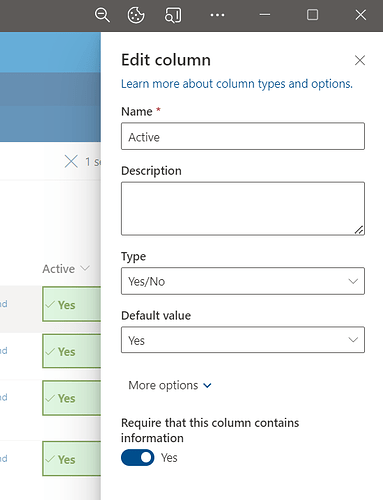Open the three-dots more menu

click(x=217, y=15)
